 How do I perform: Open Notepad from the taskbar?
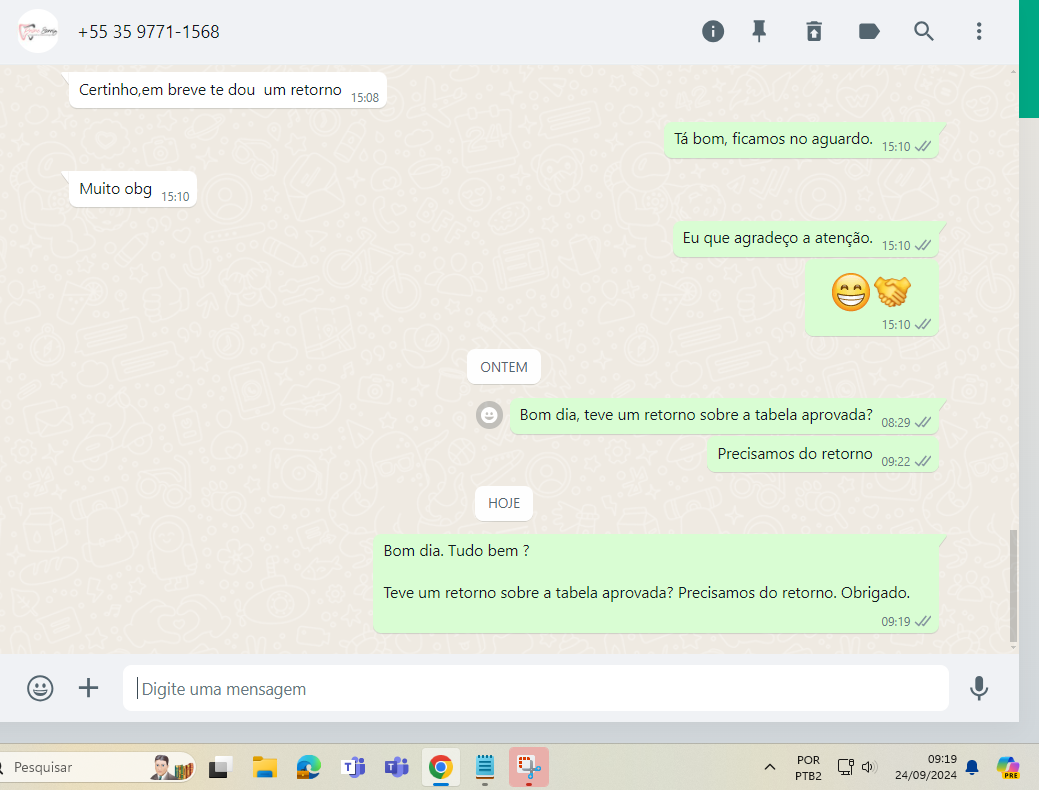tap(484, 767)
